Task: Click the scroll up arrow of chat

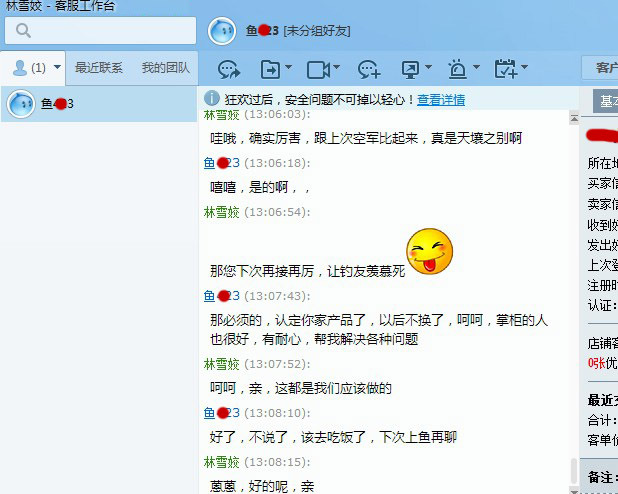Action: [574, 118]
